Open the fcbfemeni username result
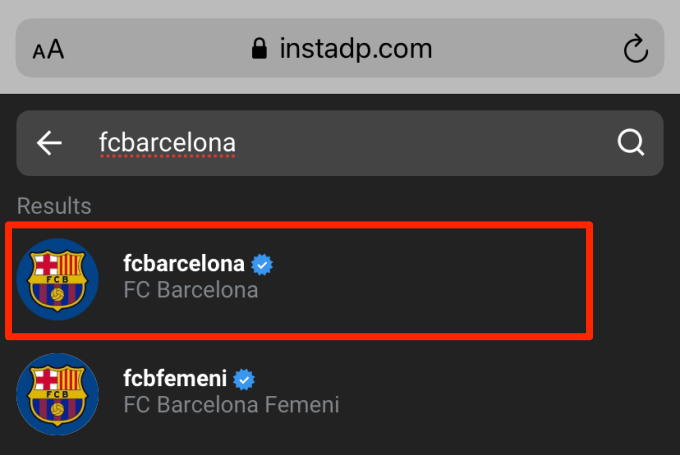 175,379
